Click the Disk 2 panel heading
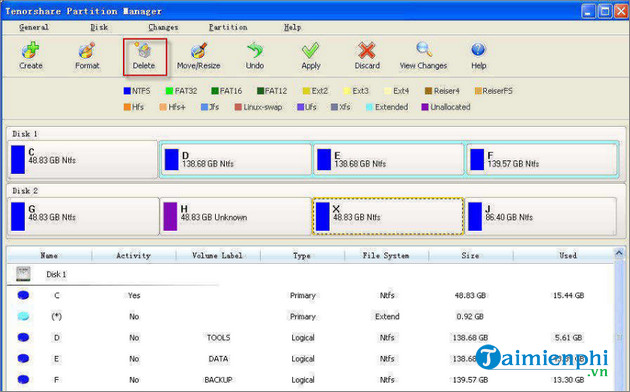Screen dimensions: 630x392 click(25, 191)
